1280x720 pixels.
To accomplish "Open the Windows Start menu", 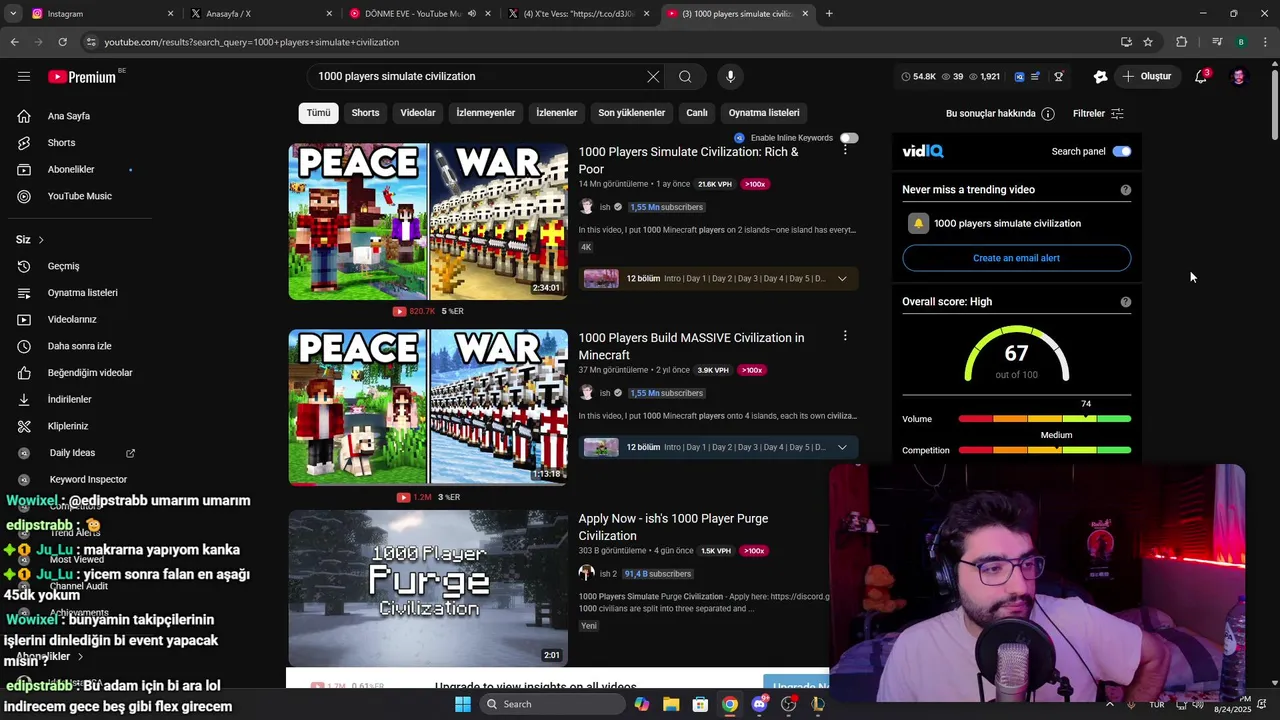I will pos(463,704).
